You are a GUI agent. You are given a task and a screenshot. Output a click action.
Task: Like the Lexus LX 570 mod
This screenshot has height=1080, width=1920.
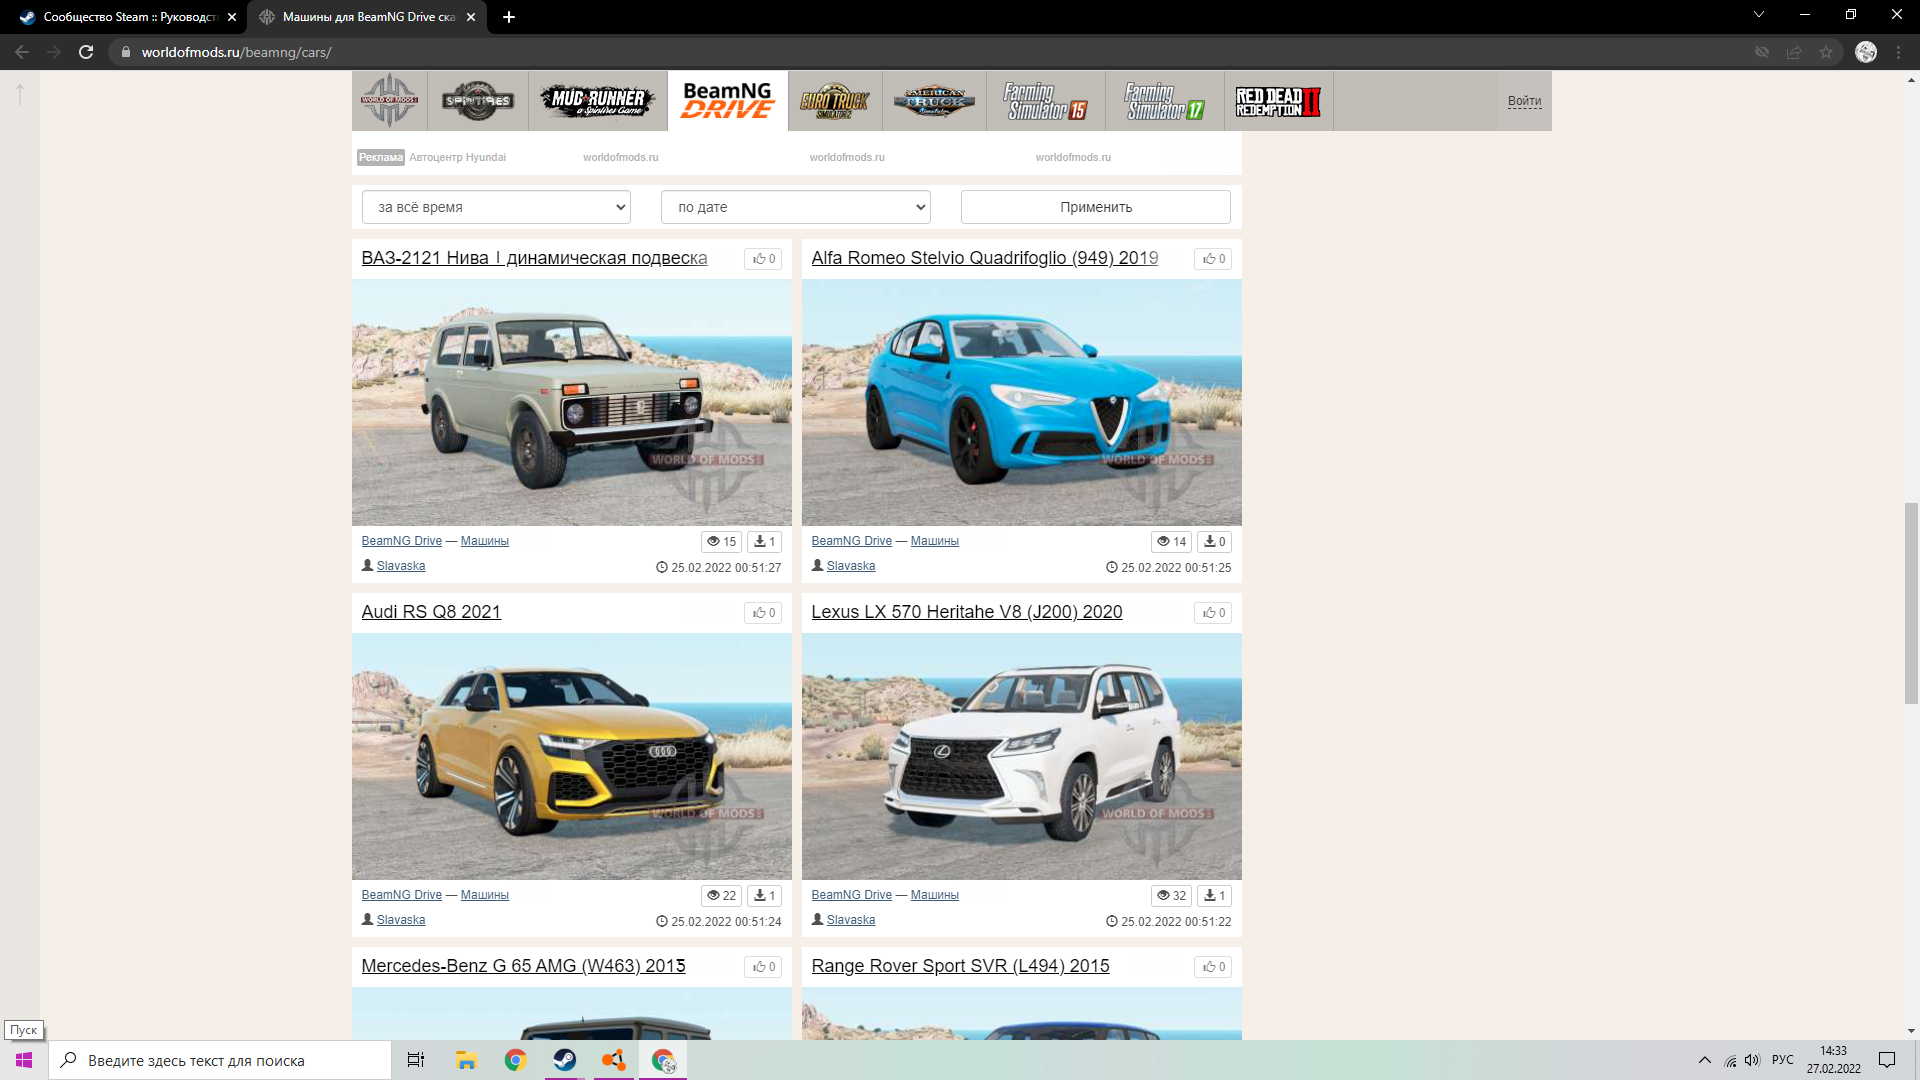pos(1213,613)
